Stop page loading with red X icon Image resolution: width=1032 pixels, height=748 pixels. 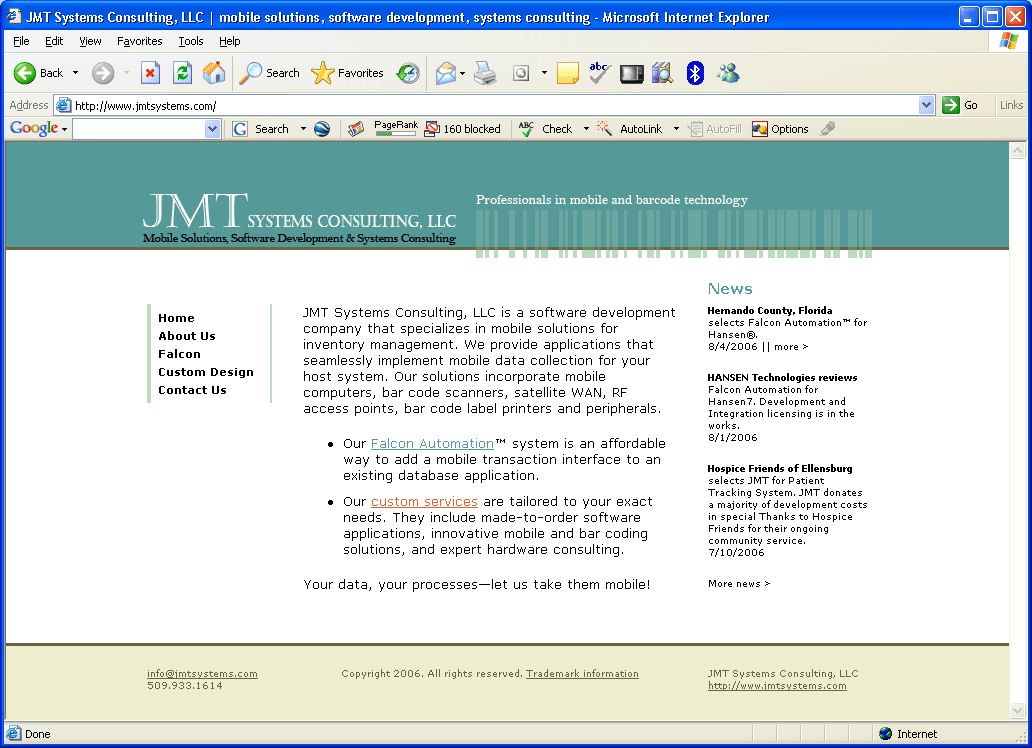[151, 73]
